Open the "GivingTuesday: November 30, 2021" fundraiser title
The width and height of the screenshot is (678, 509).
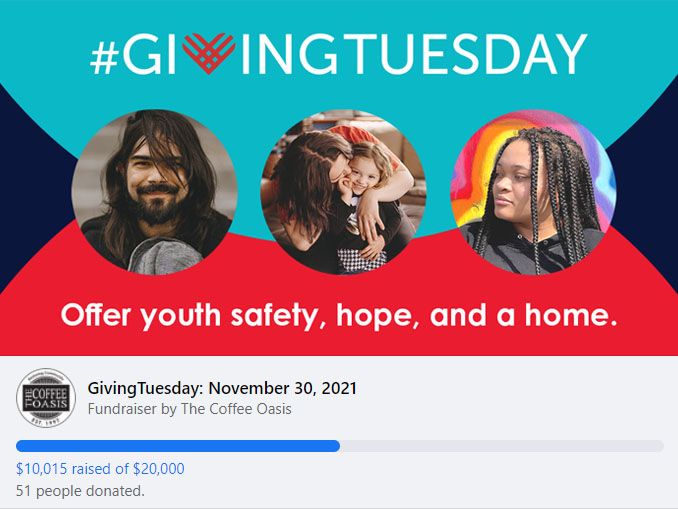(x=222, y=388)
